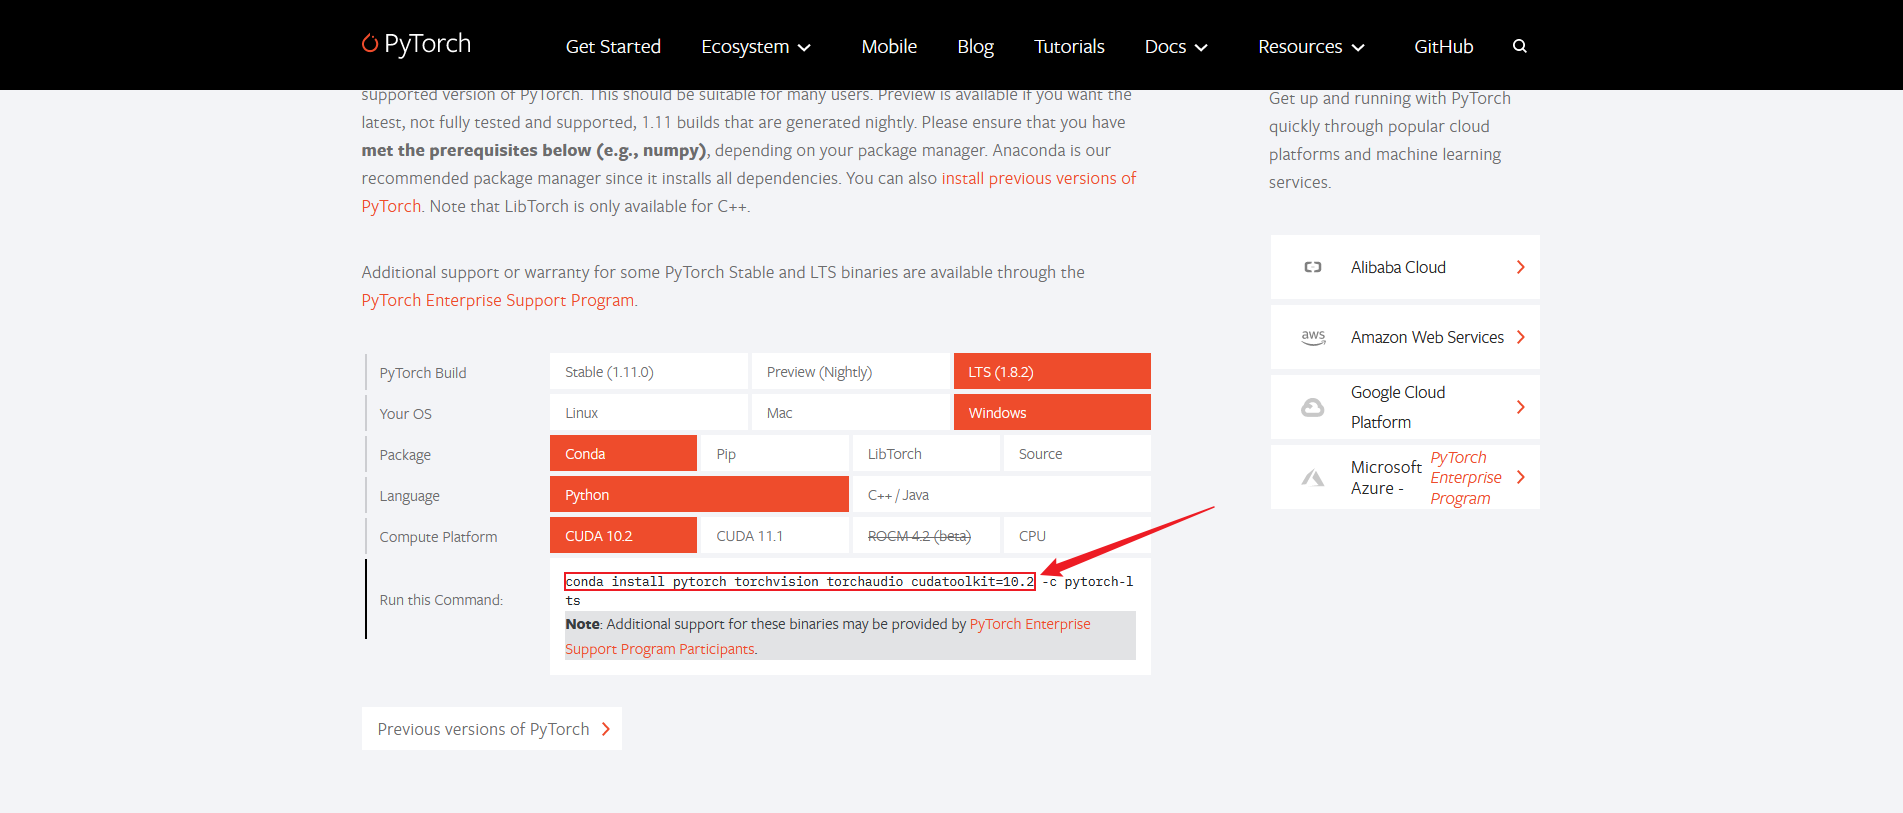Choose Linux as your OS

pos(649,412)
